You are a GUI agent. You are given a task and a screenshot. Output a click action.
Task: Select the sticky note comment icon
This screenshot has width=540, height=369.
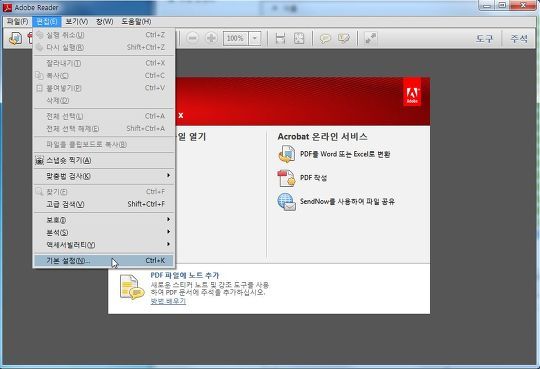pos(325,38)
